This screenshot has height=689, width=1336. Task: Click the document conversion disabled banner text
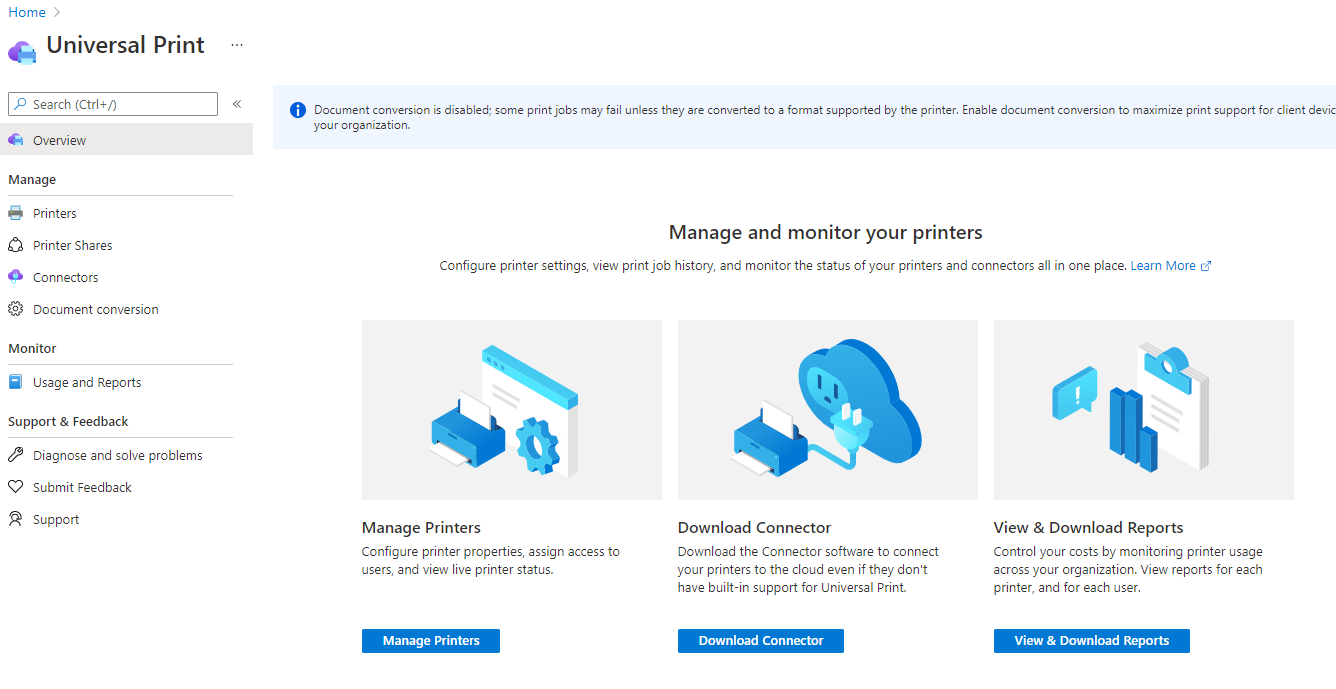pos(824,117)
